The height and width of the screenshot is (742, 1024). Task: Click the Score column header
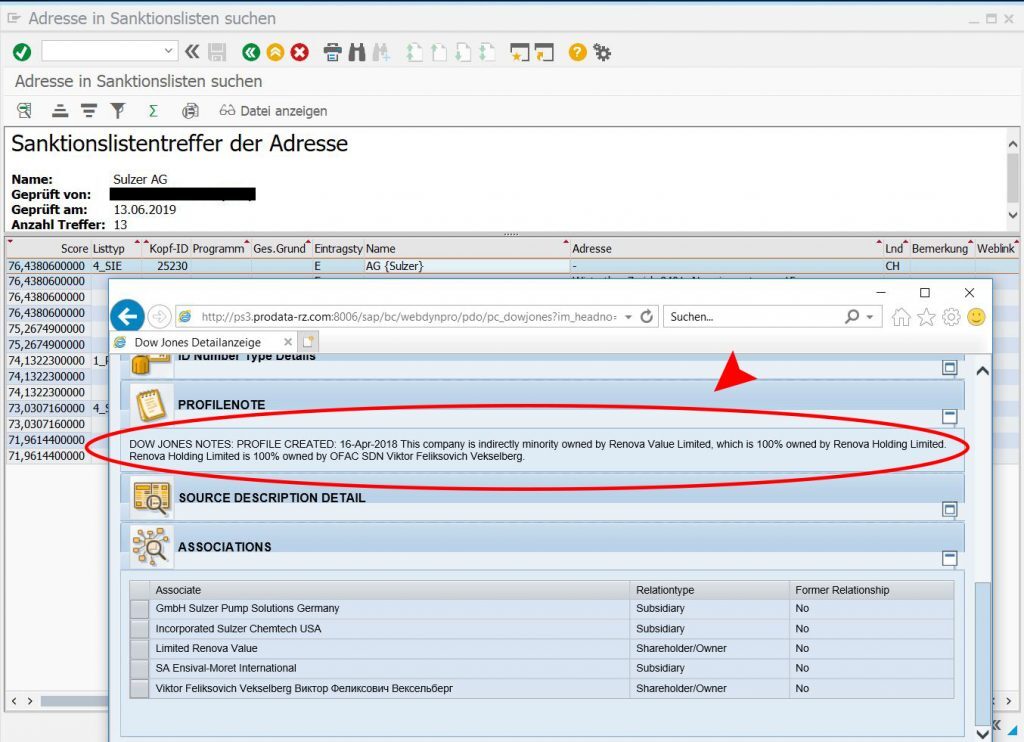pos(73,248)
